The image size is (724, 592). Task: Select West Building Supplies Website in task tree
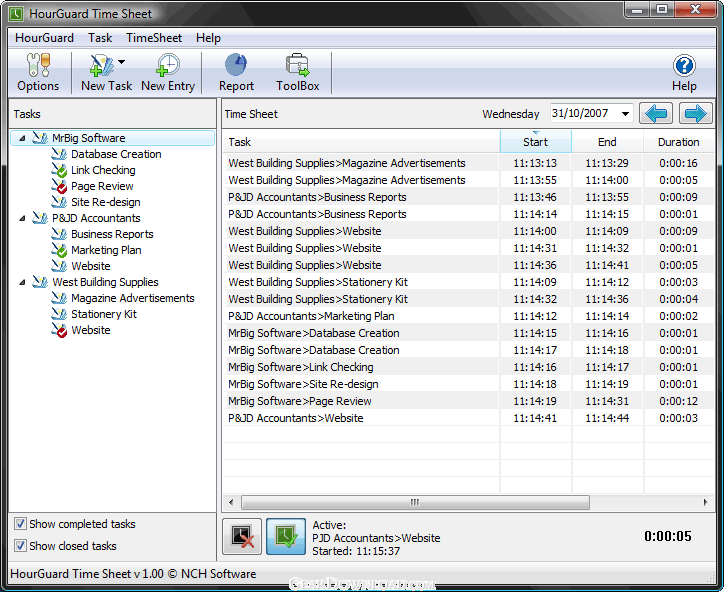click(90, 330)
